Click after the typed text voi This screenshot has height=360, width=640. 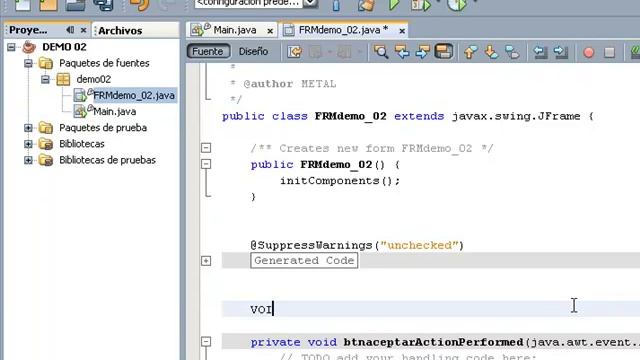click(x=273, y=309)
